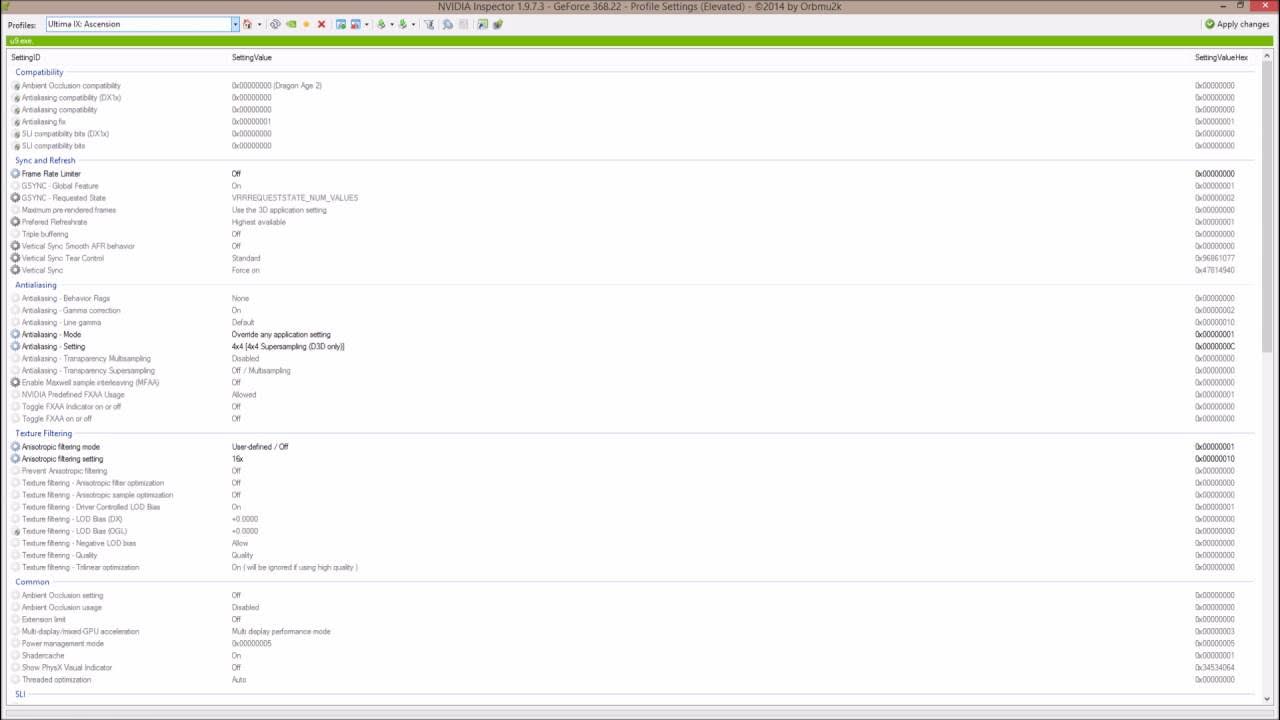Click the SettingID column header

pyautogui.click(x=26, y=57)
